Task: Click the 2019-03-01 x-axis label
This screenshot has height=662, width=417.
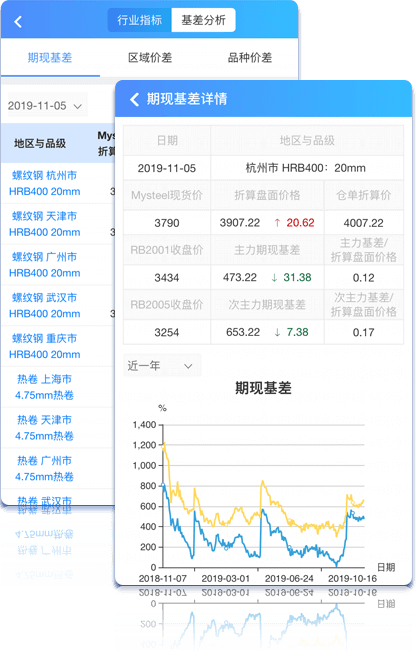Action: (225, 578)
